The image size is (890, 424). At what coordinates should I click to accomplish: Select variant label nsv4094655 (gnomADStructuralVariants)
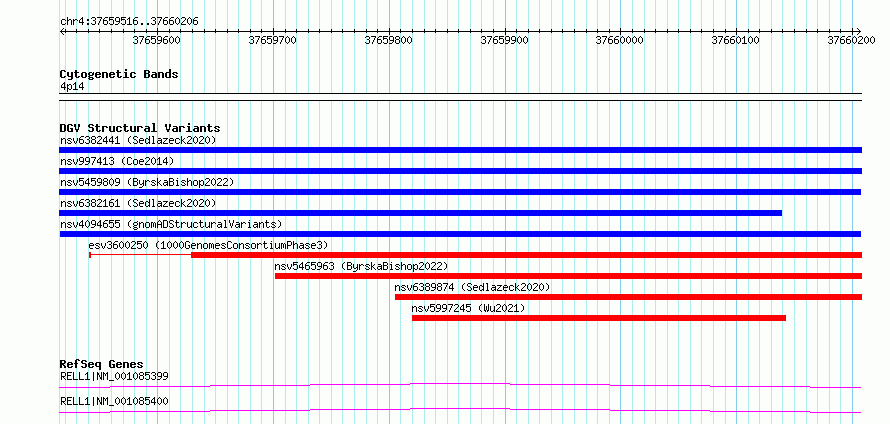171,224
